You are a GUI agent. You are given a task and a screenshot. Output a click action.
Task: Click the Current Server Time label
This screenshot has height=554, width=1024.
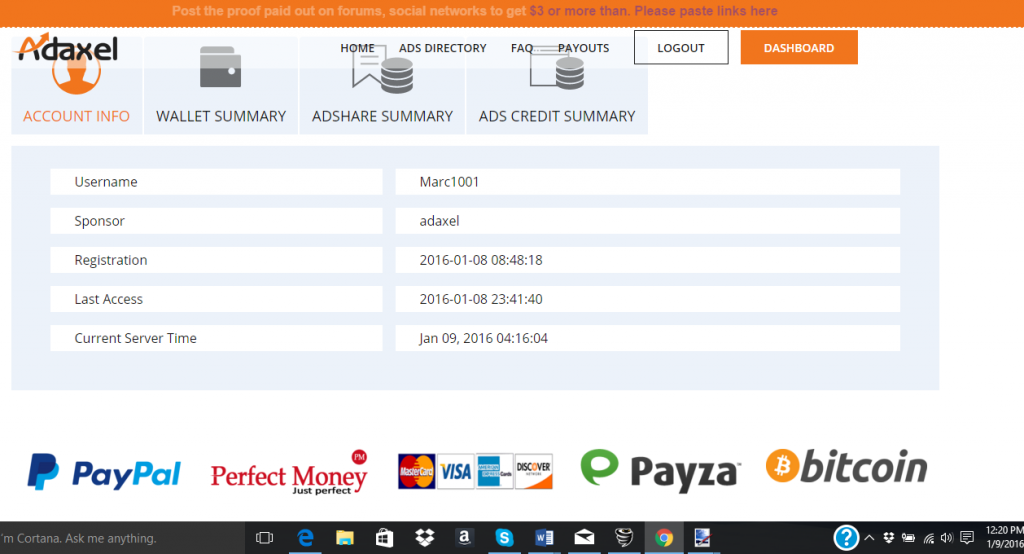[x=135, y=338]
